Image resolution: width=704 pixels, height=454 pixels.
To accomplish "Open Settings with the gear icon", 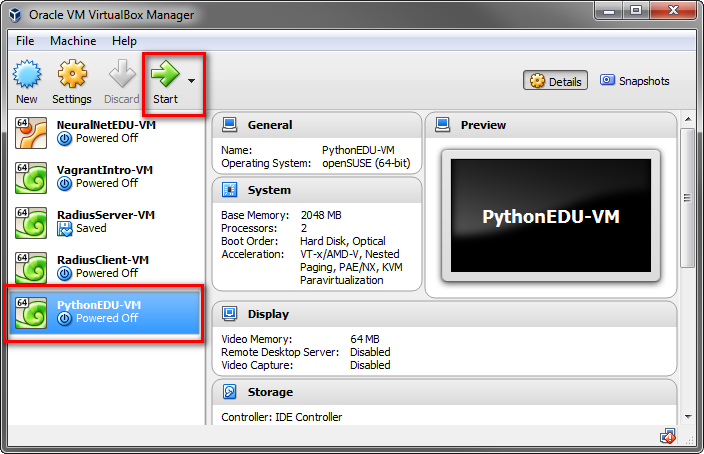I will point(72,74).
